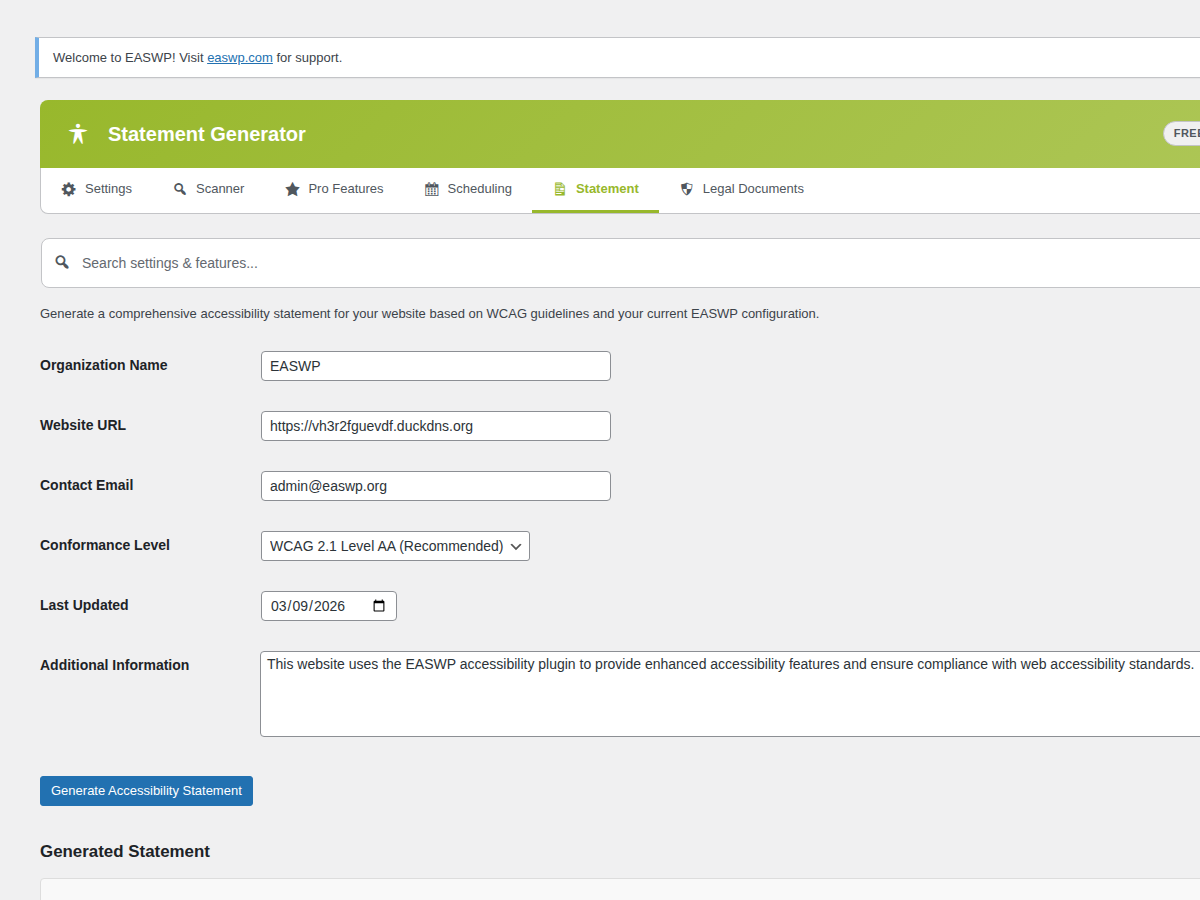
Task: Click the Website URL input field
Action: (435, 426)
